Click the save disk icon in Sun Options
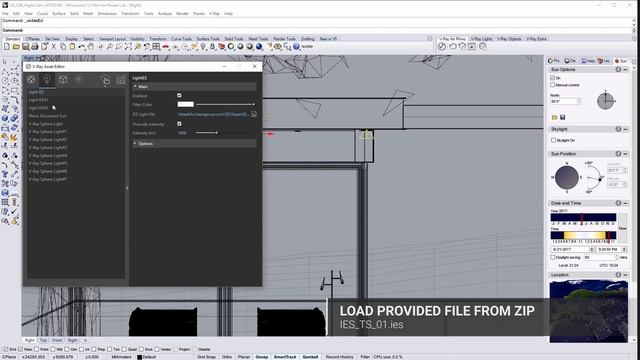The width and height of the screenshot is (640, 360). coord(562,118)
